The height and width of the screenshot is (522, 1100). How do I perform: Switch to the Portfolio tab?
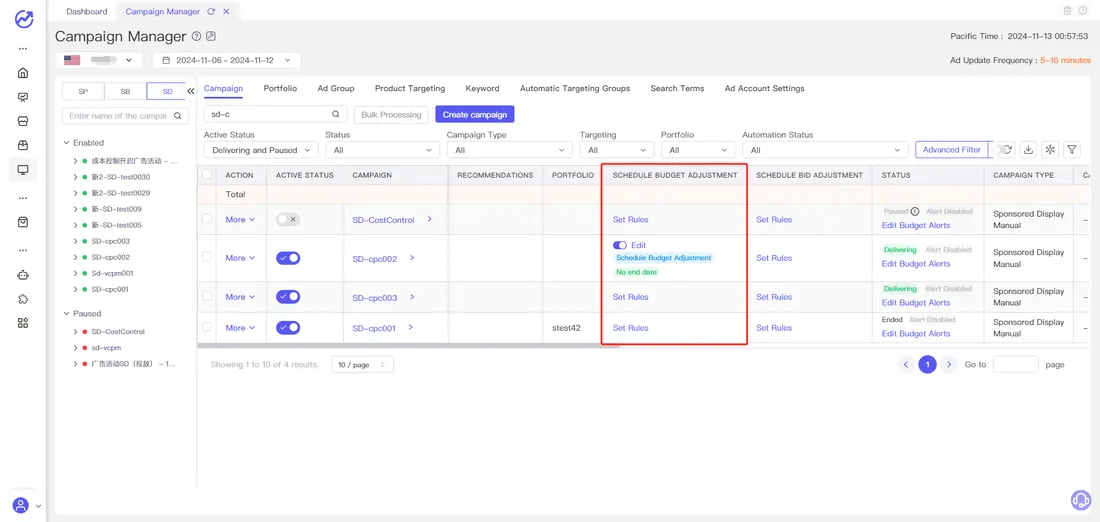tap(280, 88)
